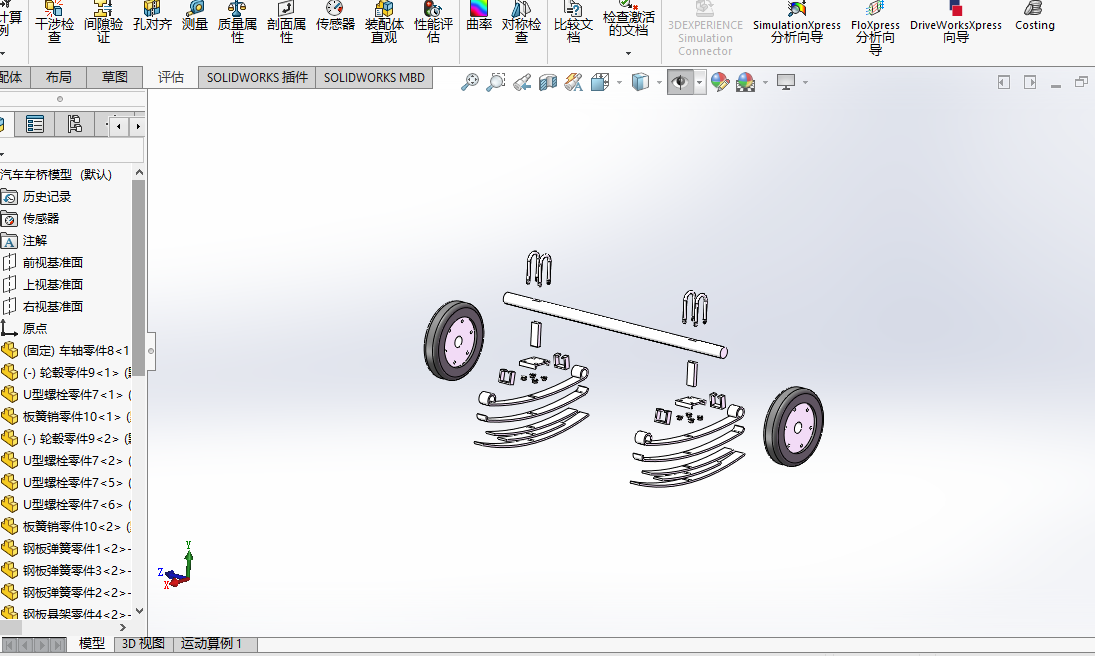Click the display style cube icon
1095x656 pixels.
[x=640, y=82]
